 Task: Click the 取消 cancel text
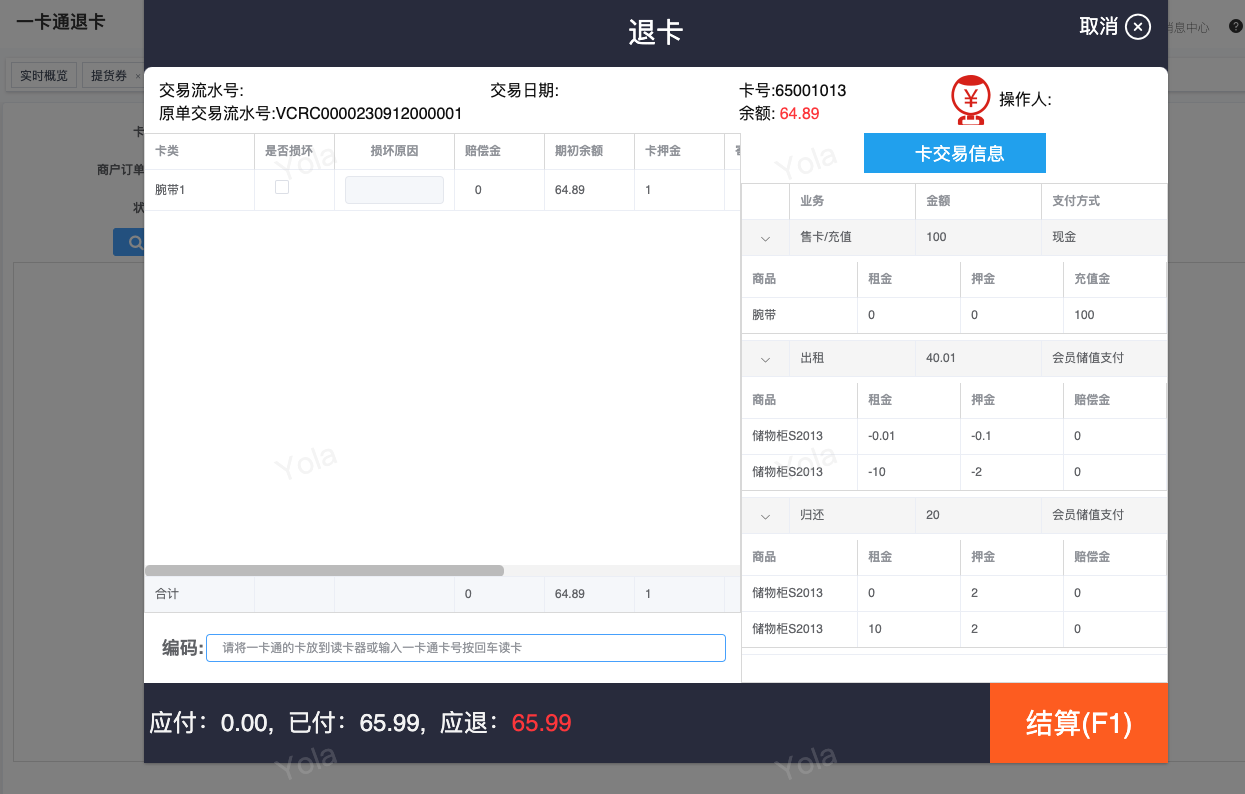[x=1098, y=27]
